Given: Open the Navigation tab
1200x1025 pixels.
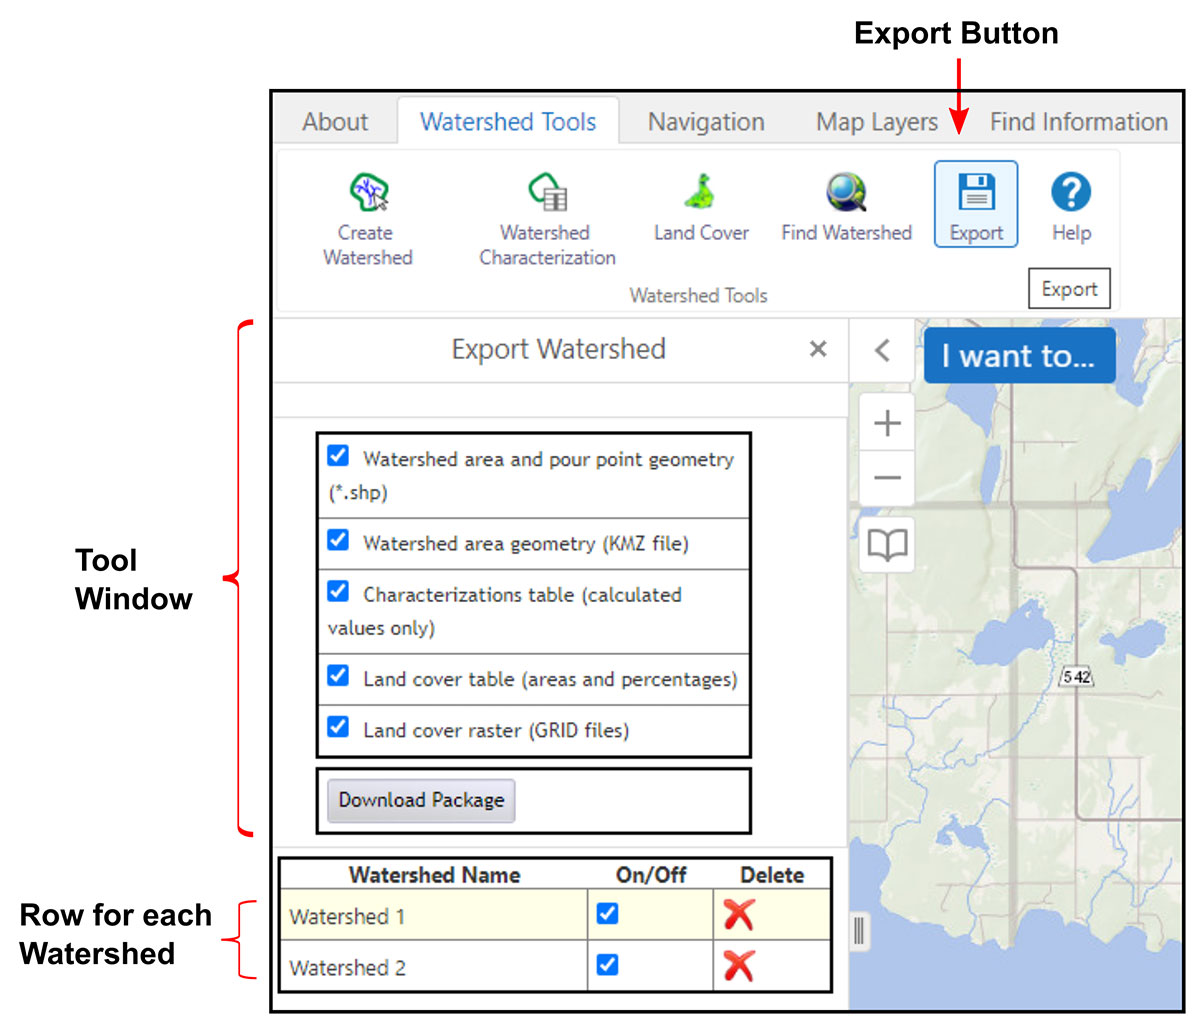Looking at the screenshot, I should pos(706,121).
